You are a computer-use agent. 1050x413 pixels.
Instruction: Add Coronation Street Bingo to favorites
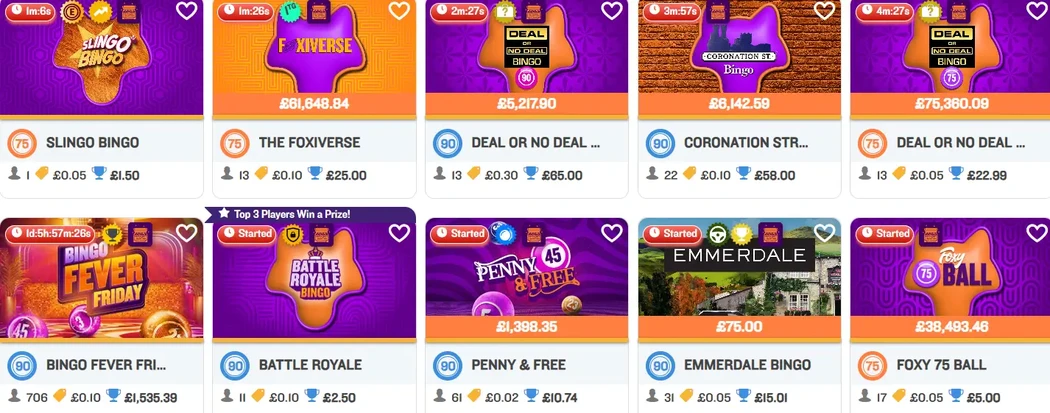tap(824, 10)
